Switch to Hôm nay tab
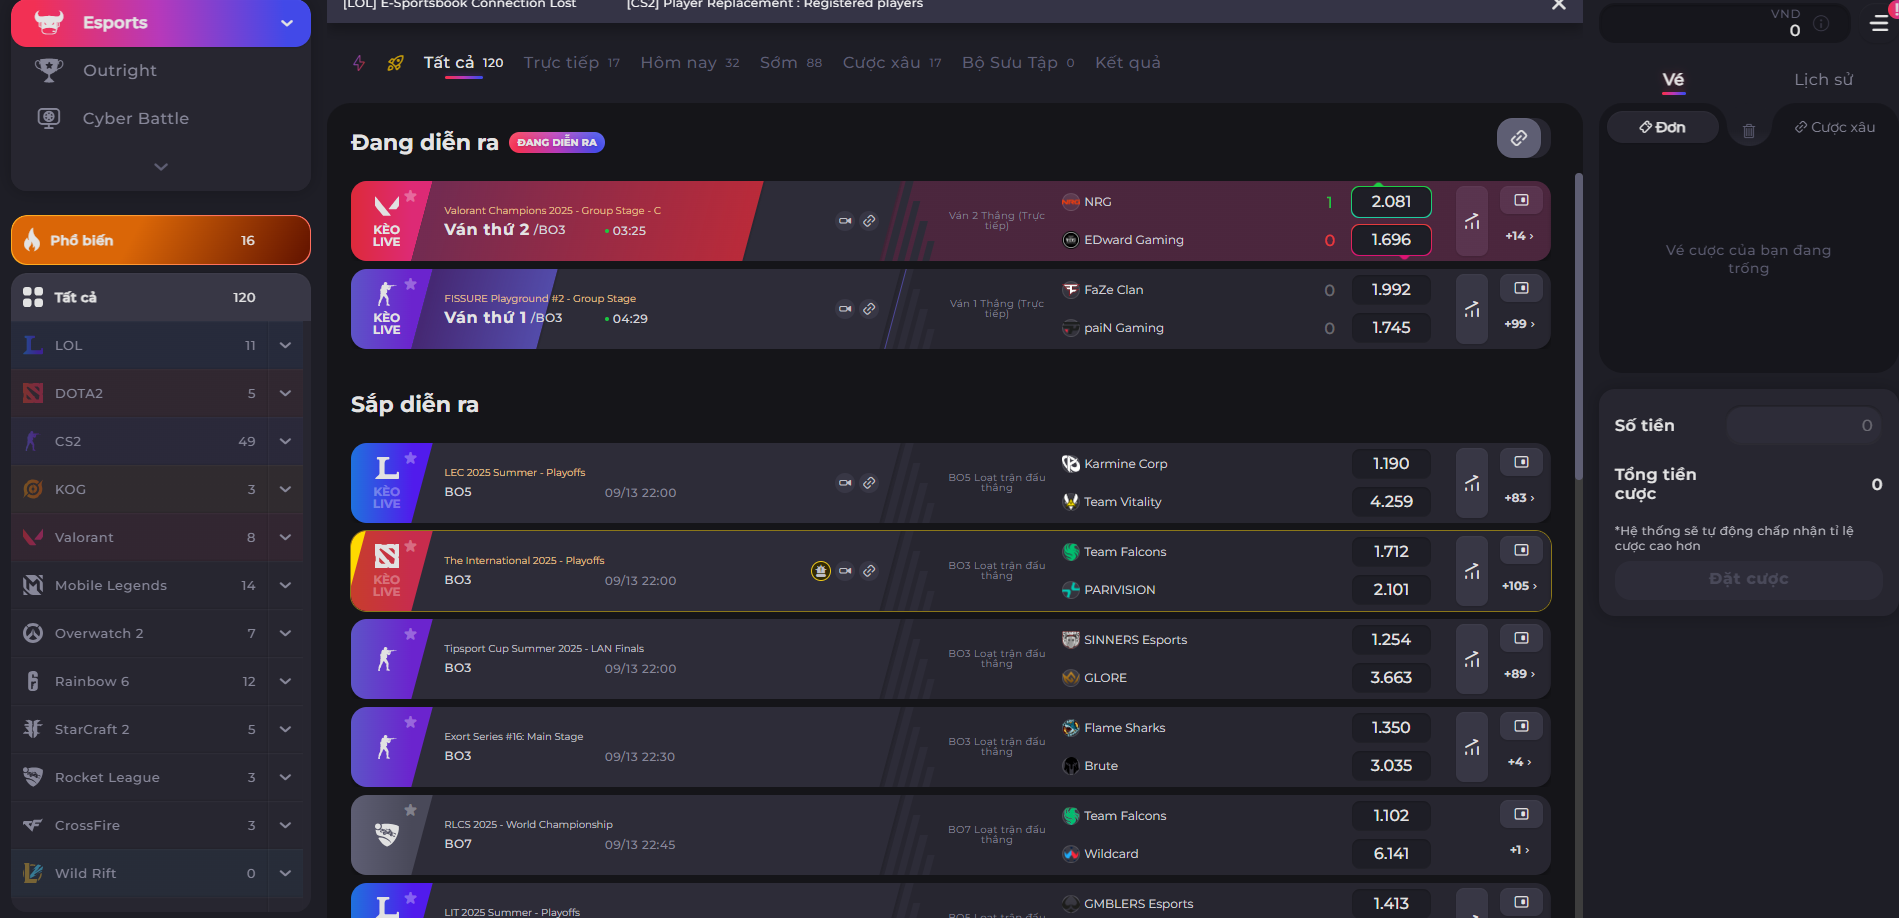Viewport: 1899px width, 918px height. (689, 63)
